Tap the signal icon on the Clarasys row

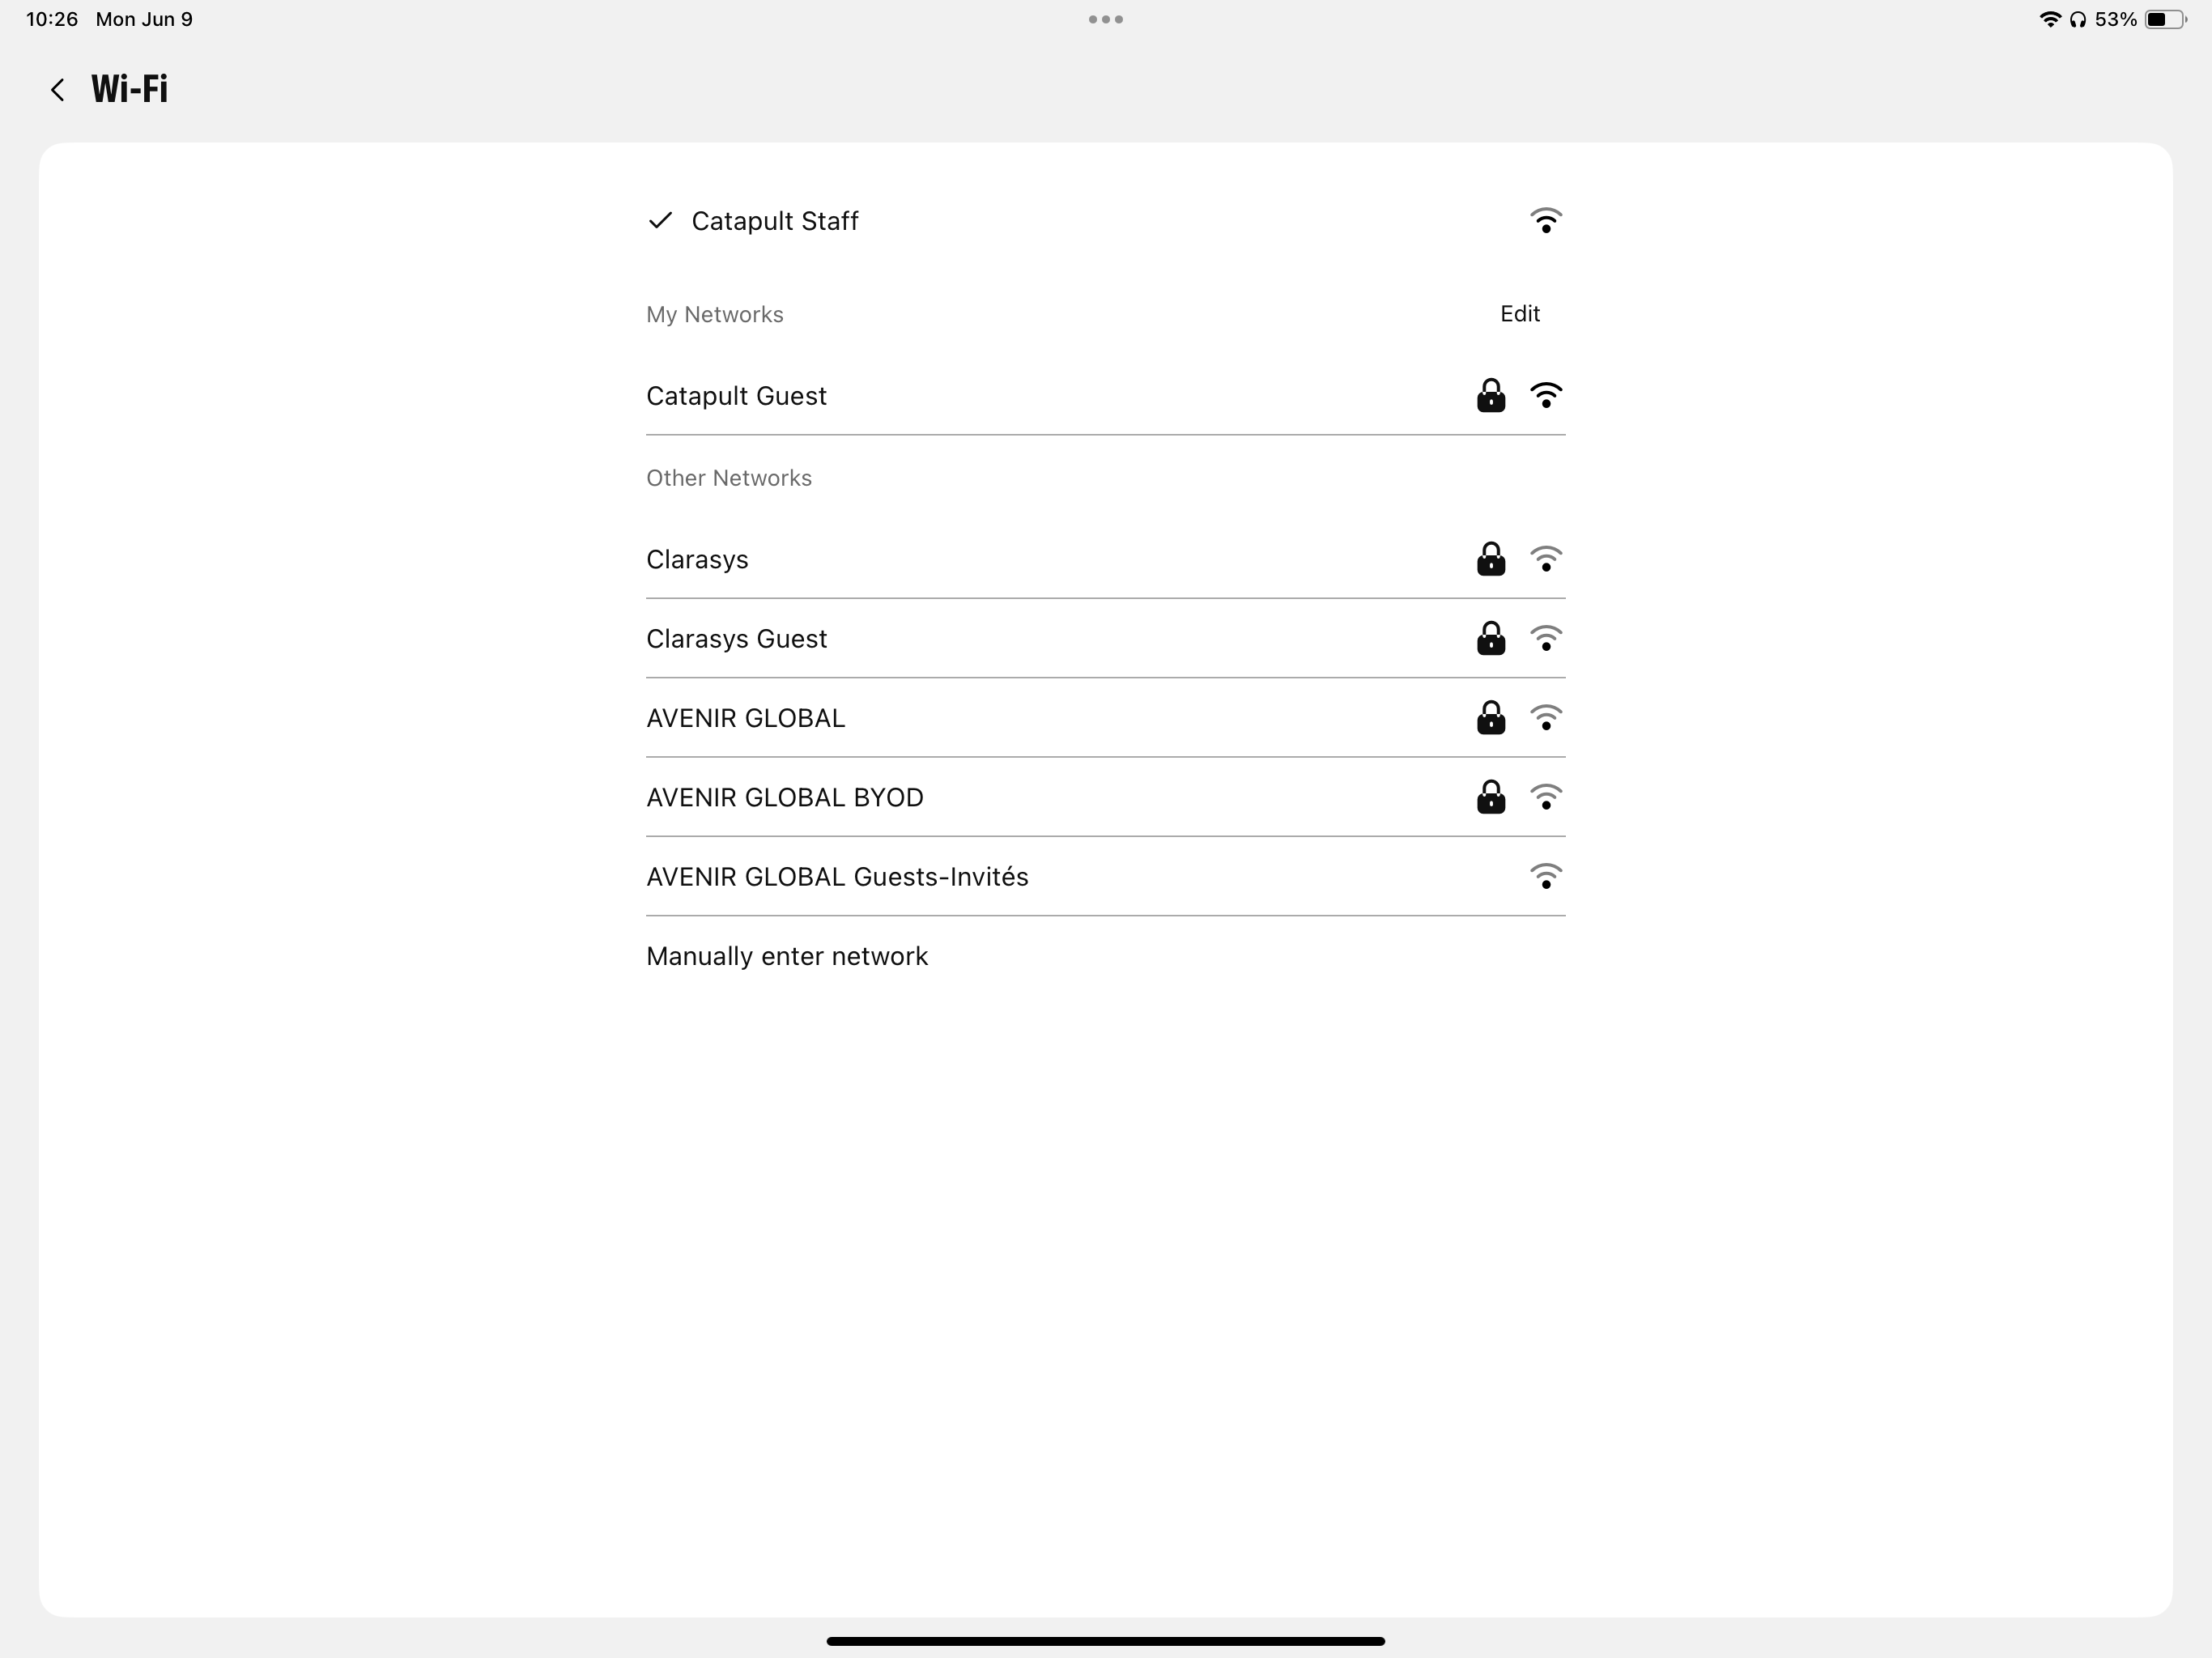coord(1546,559)
